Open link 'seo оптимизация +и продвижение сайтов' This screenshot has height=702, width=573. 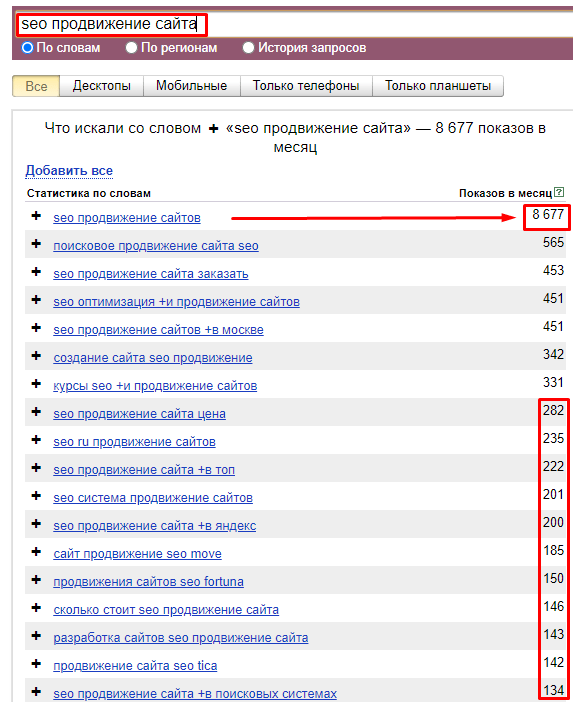(x=176, y=302)
